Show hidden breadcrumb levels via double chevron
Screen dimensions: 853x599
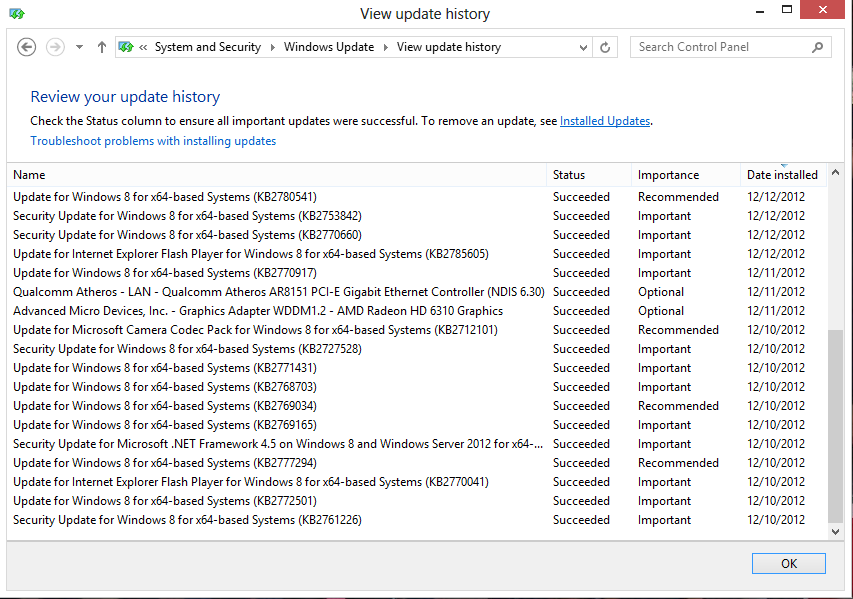tap(143, 47)
